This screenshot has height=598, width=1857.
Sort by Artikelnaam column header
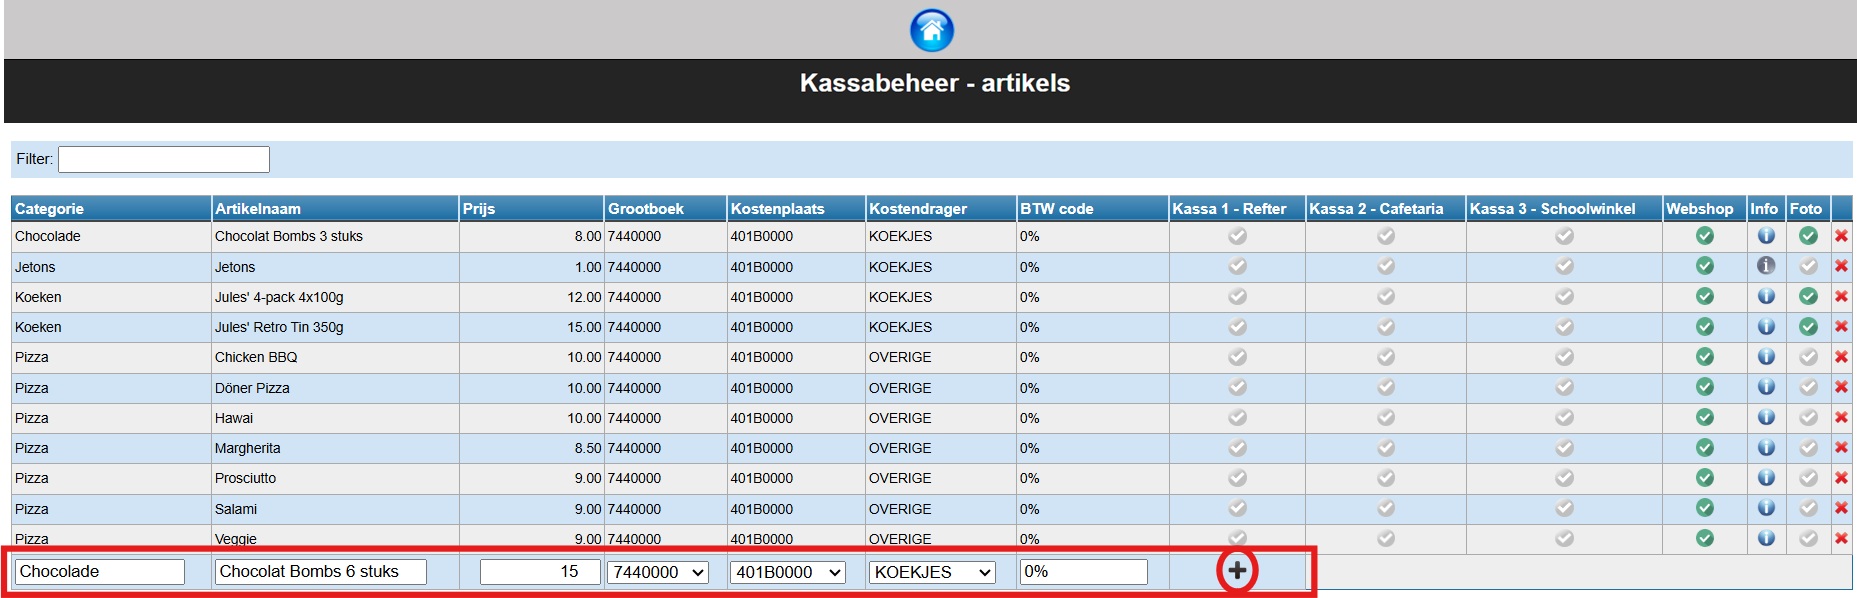(x=258, y=209)
